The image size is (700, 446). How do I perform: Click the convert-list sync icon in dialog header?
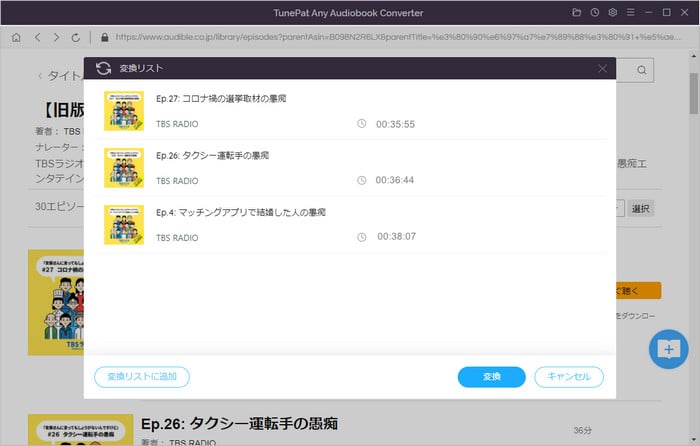click(x=103, y=68)
